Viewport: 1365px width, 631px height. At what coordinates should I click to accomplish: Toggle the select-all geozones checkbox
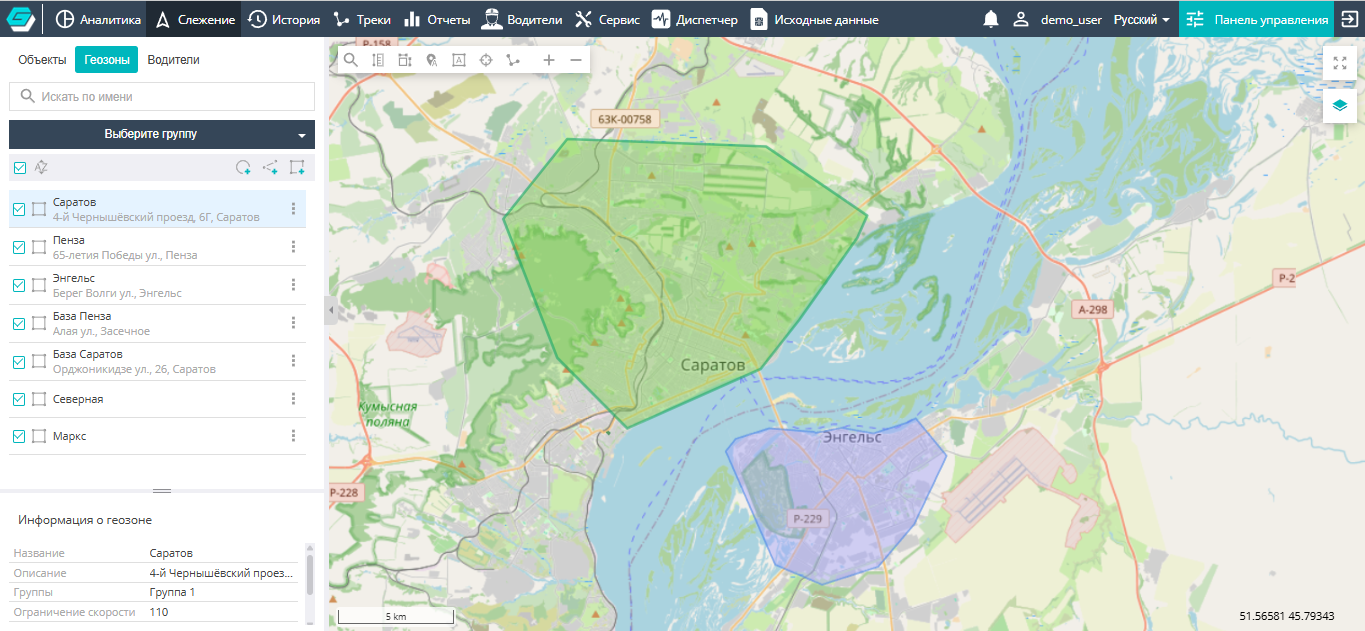pyautogui.click(x=19, y=167)
